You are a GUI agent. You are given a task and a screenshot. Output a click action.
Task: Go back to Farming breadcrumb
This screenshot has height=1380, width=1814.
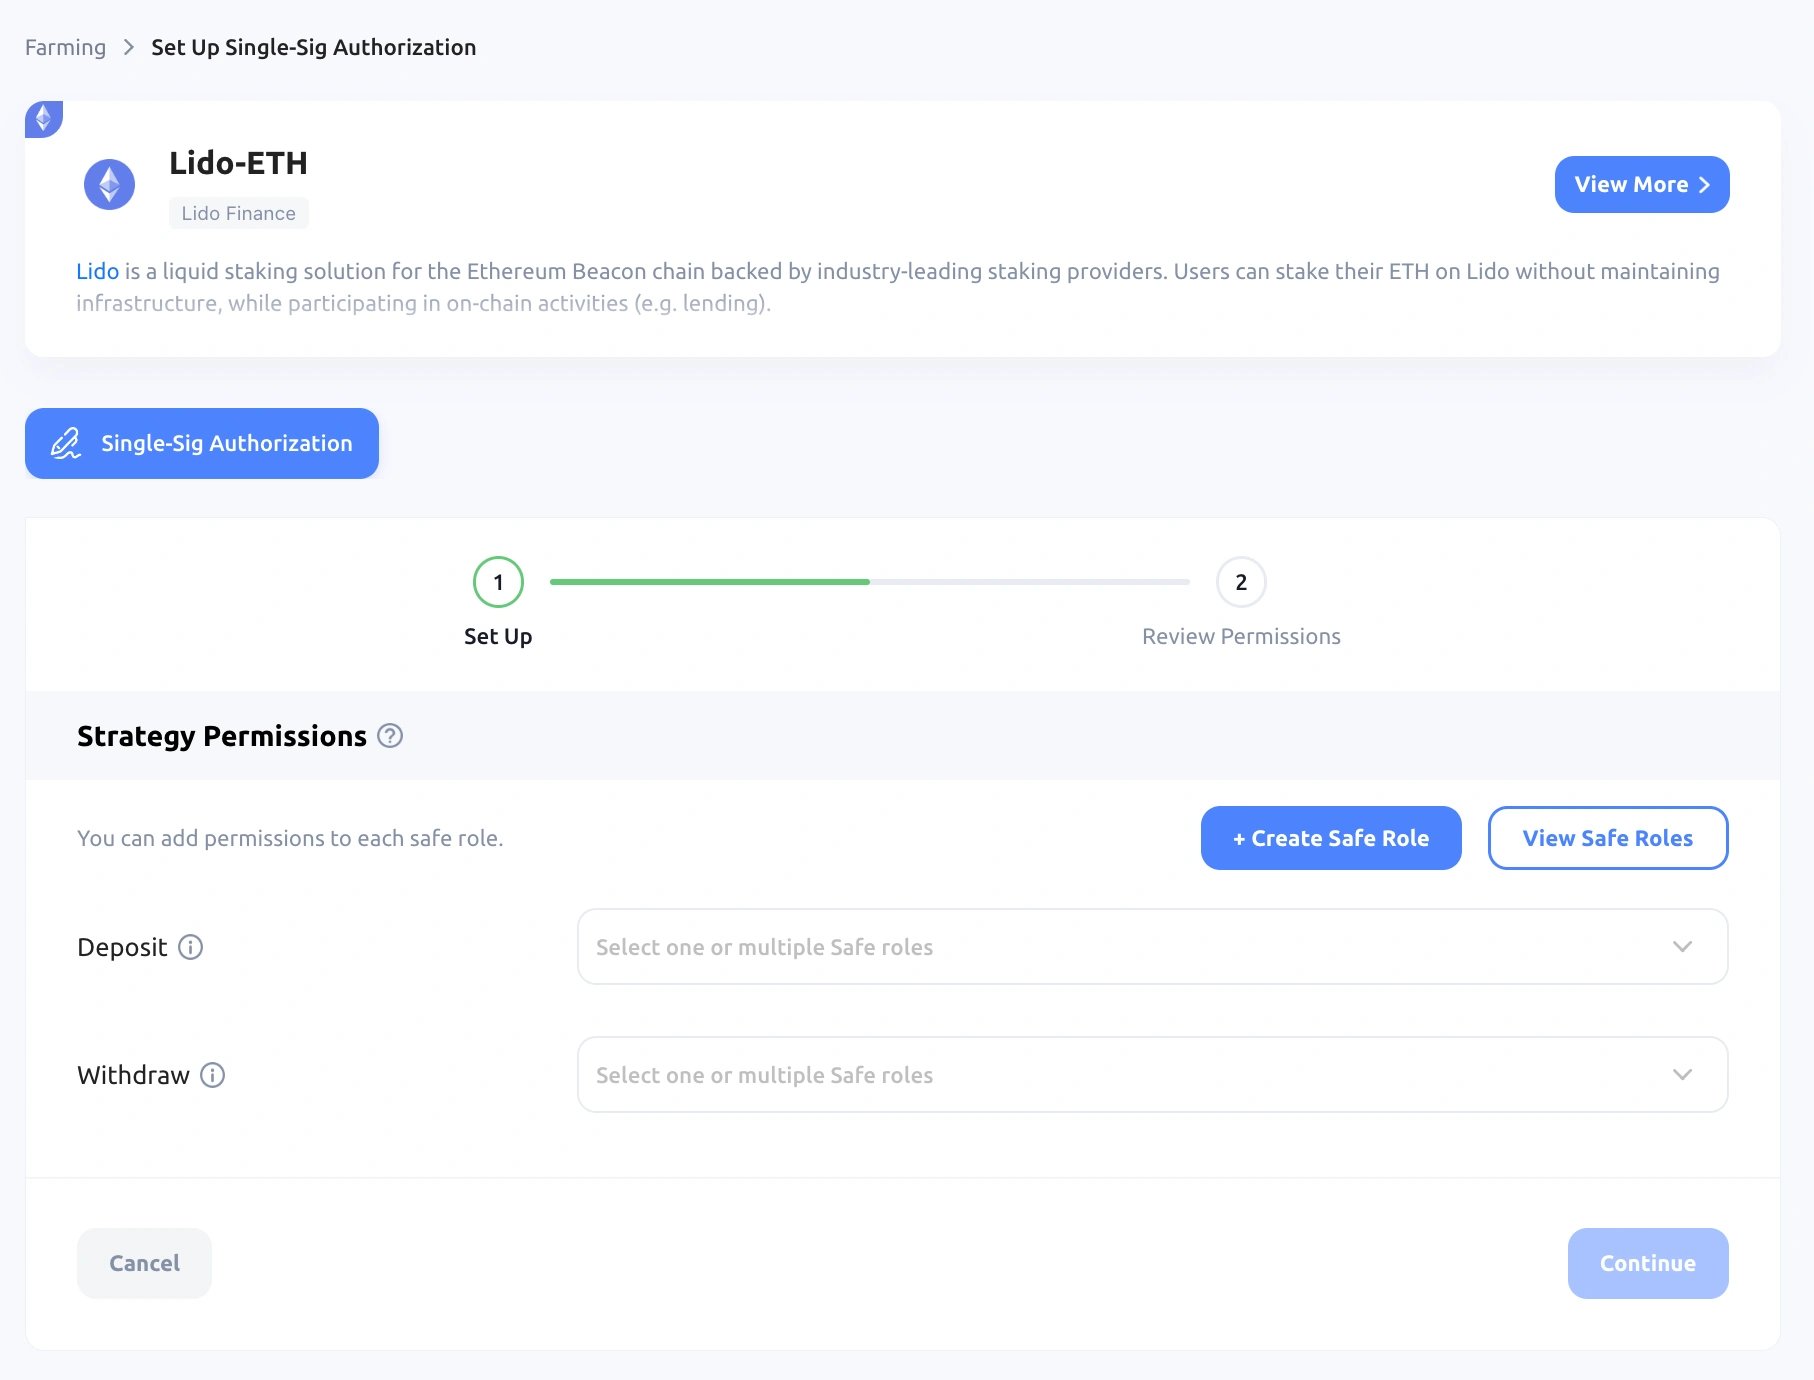[65, 47]
